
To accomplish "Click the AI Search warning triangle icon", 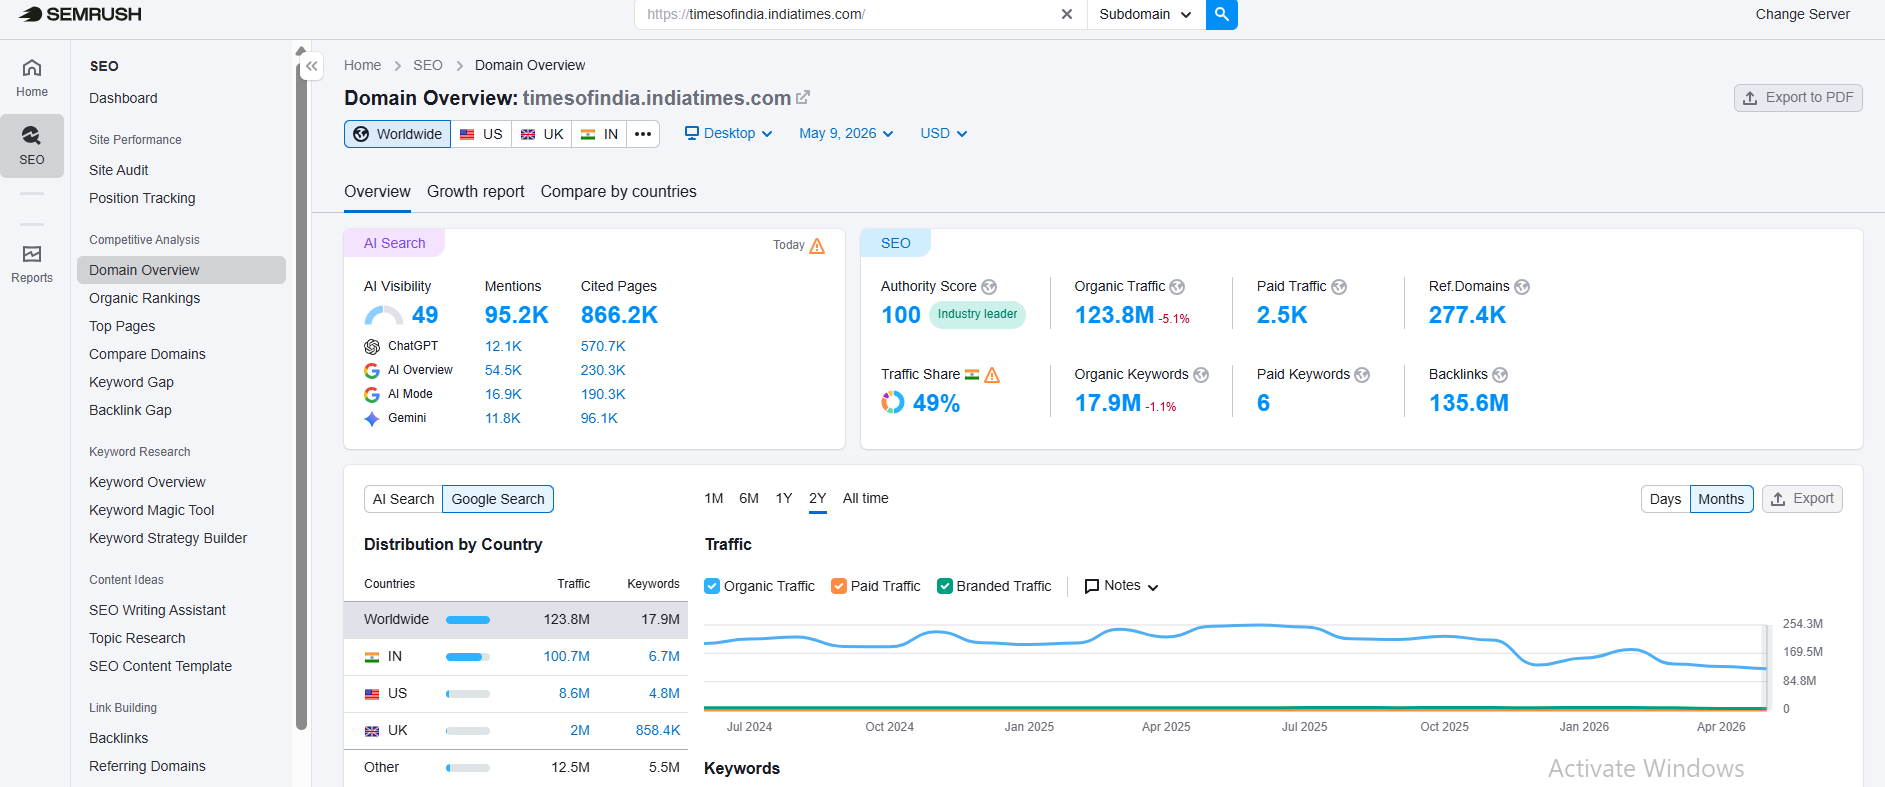I will click(x=817, y=246).
